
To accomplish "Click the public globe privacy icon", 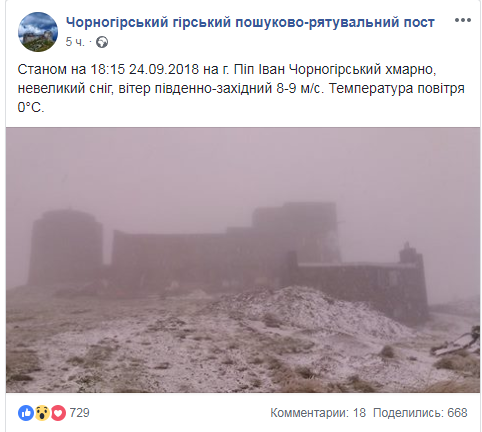I will (102, 42).
